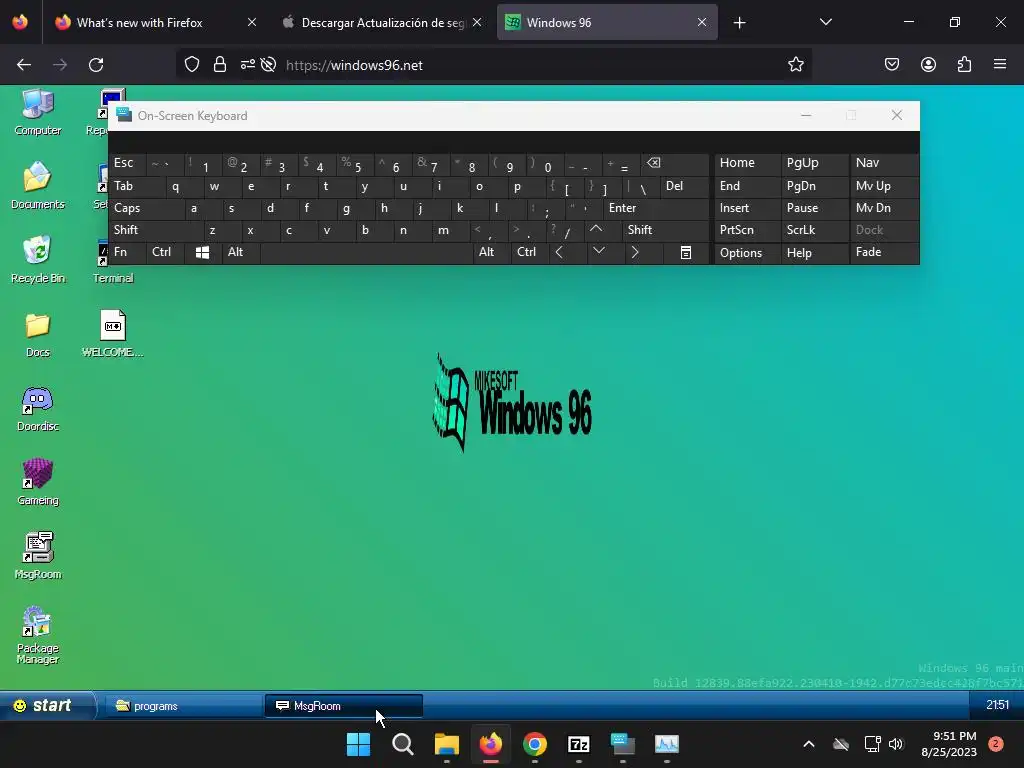Open the Recycle Bin desktop icon
Image resolution: width=1024 pixels, height=768 pixels.
tap(38, 260)
